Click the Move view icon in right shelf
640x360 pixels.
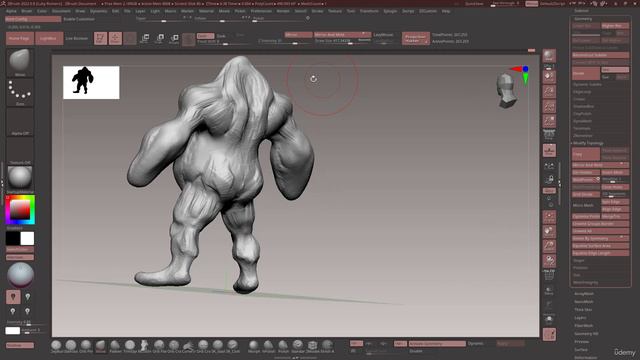(549, 231)
